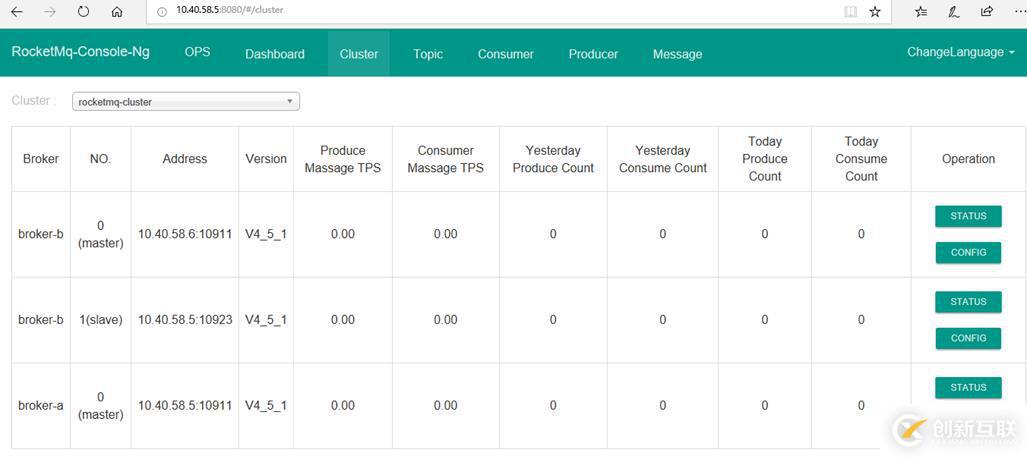The width and height of the screenshot is (1027, 459).
Task: Click the Yesterday Produce Count header
Action: pos(553,159)
